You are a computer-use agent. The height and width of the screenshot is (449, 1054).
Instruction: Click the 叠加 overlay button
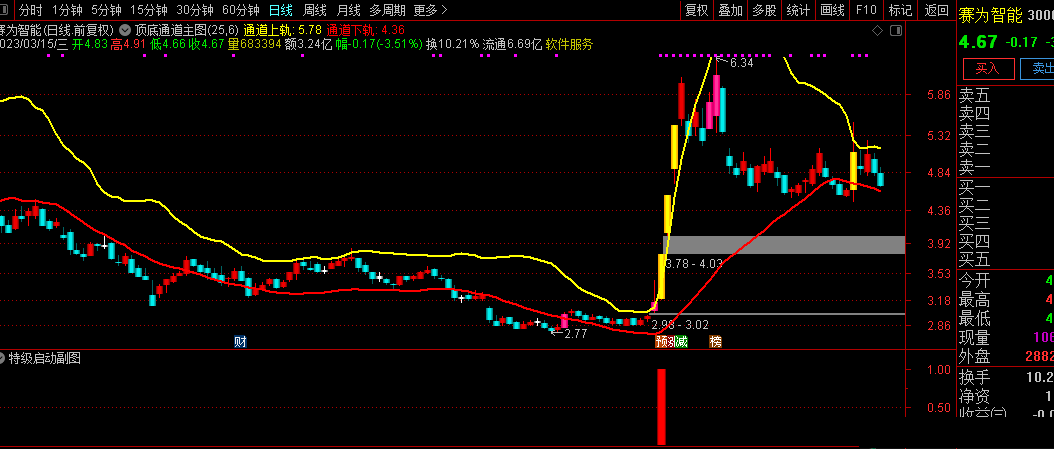(x=731, y=10)
